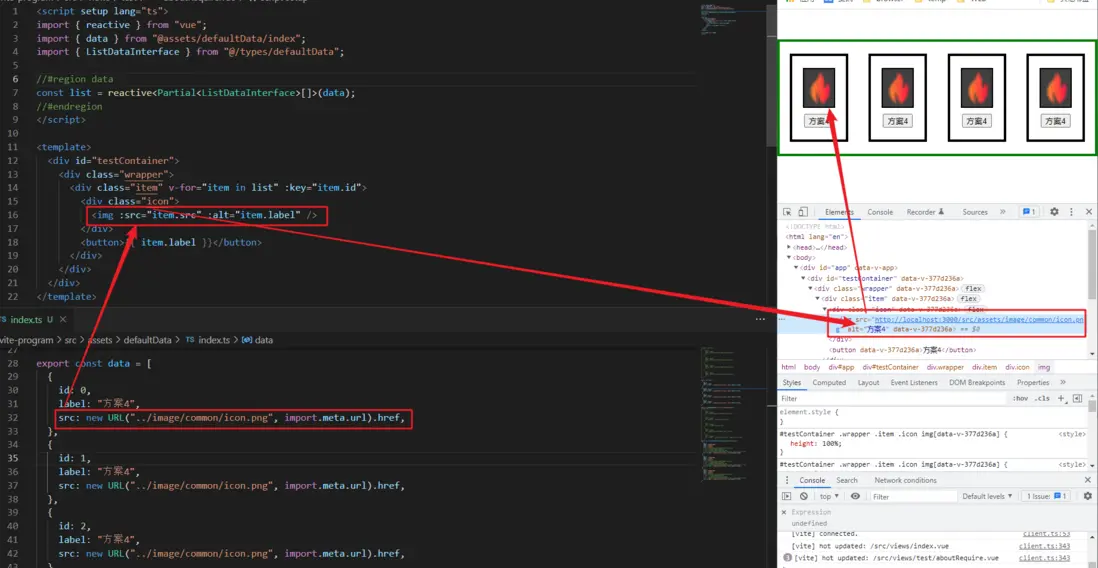Open the Recorder tab
The width and height of the screenshot is (1098, 568).
925,212
